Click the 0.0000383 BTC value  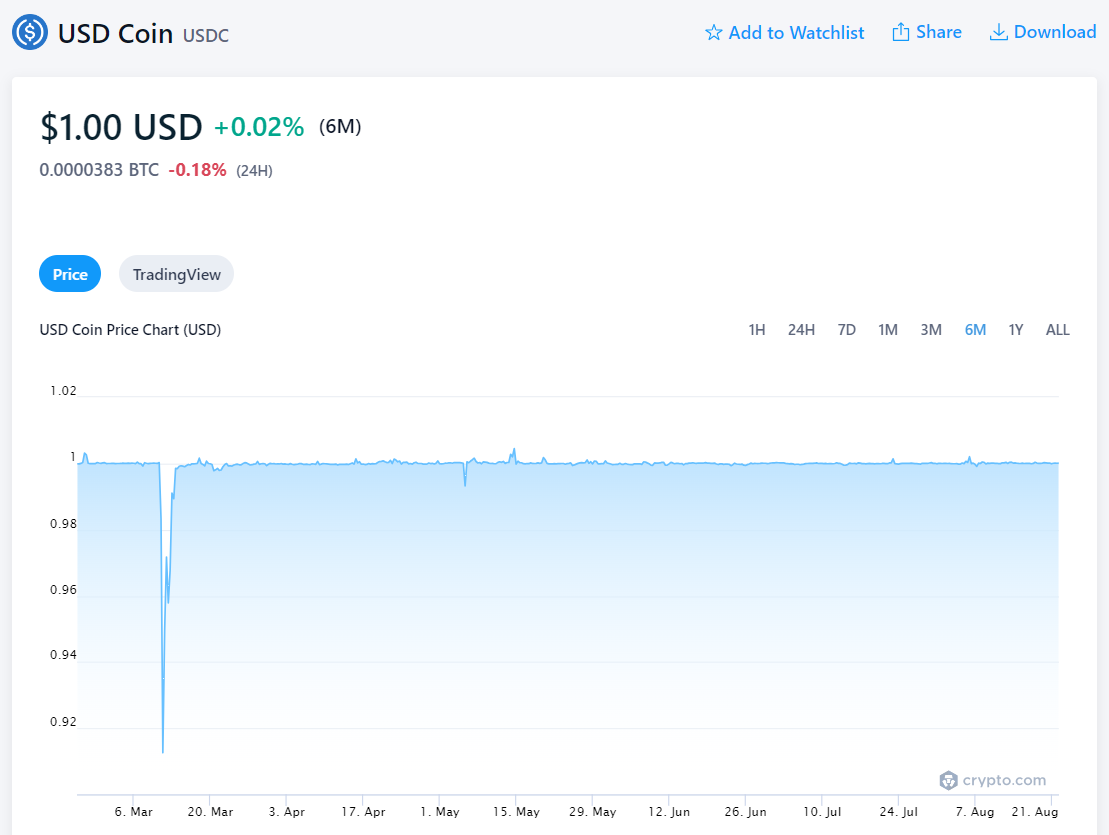[99, 170]
